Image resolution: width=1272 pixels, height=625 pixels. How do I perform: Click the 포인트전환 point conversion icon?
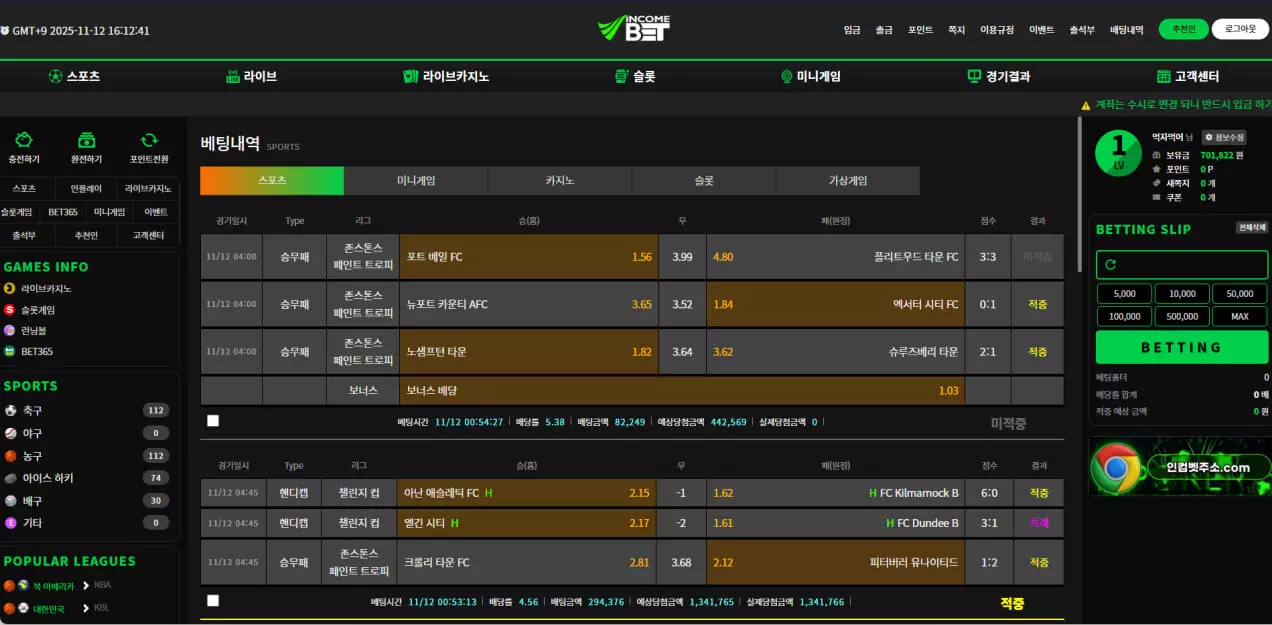pyautogui.click(x=149, y=141)
